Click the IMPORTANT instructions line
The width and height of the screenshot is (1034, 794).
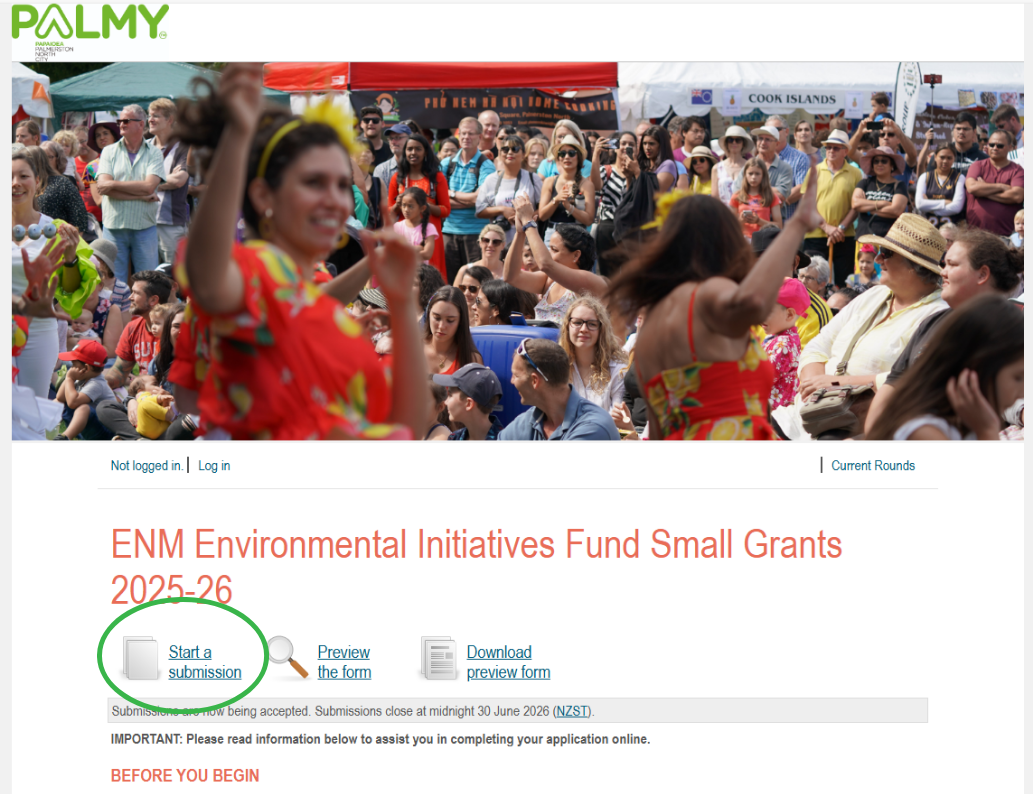point(380,739)
